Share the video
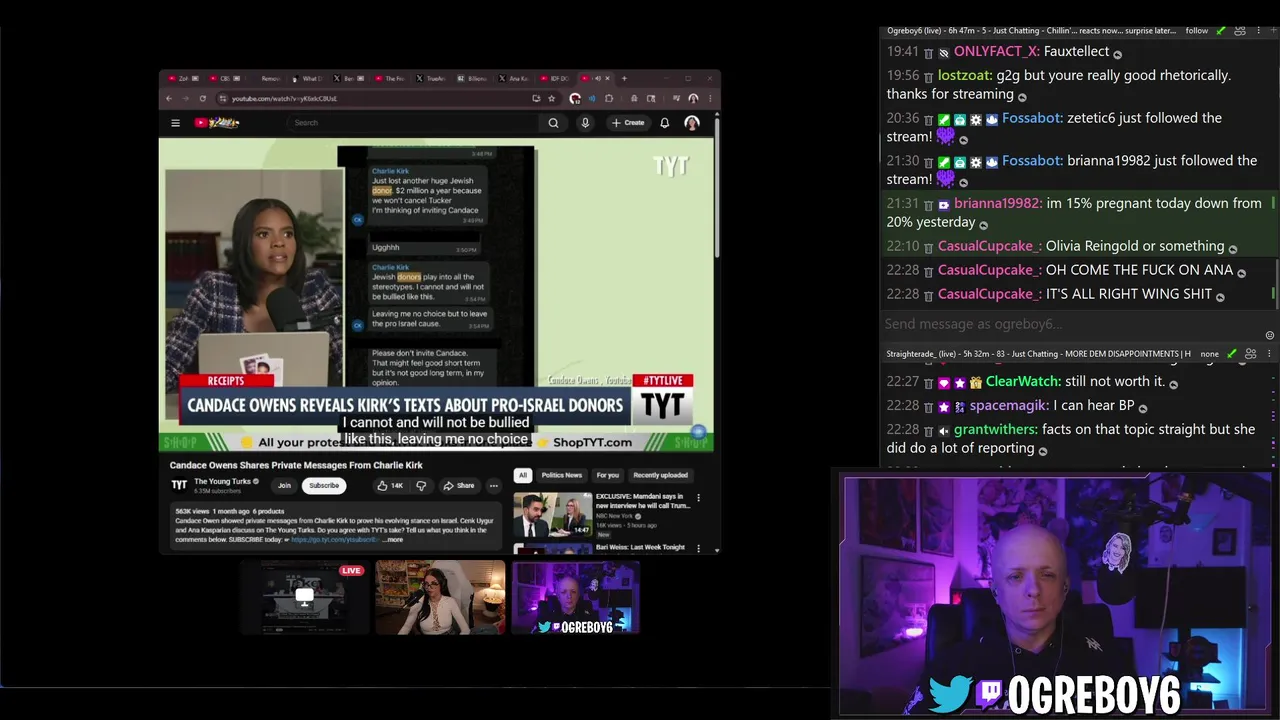Image resolution: width=1280 pixels, height=720 pixels. pos(459,485)
